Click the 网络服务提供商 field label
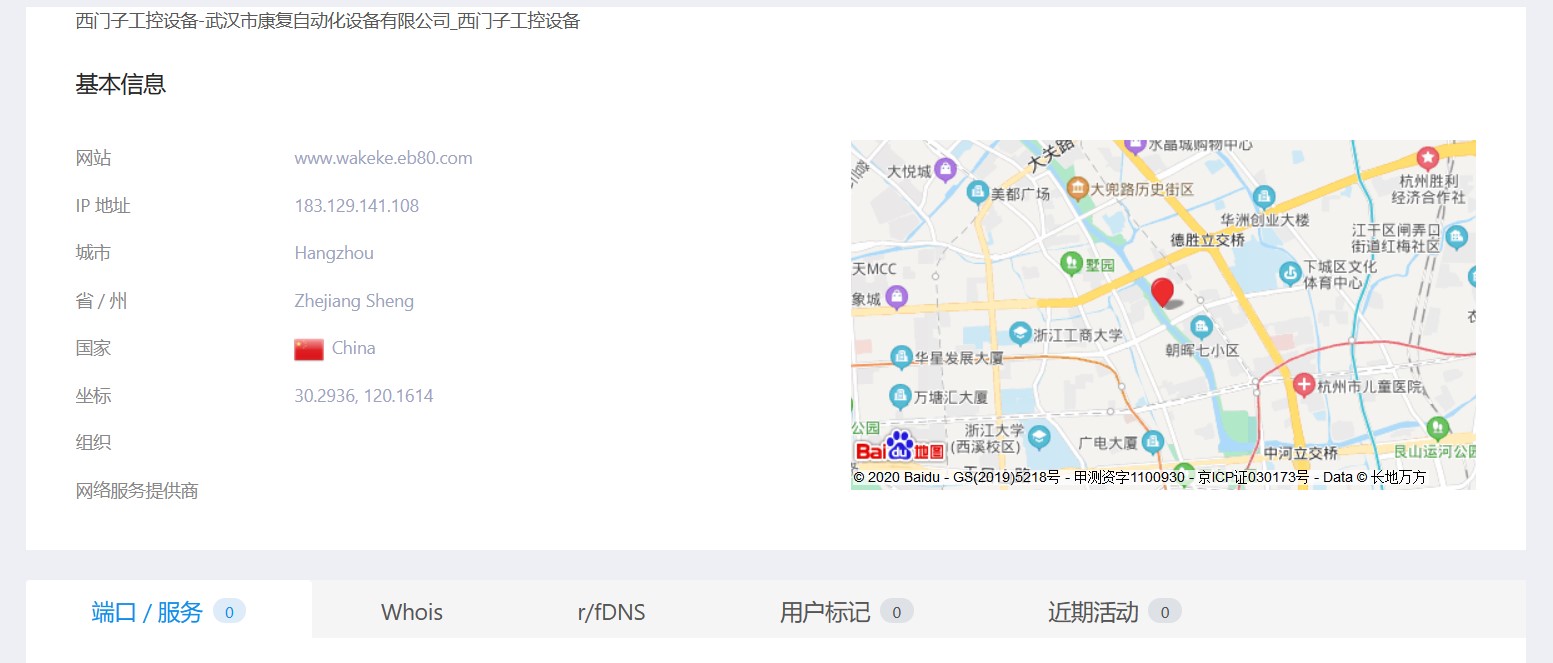This screenshot has width=1553, height=663. [137, 491]
